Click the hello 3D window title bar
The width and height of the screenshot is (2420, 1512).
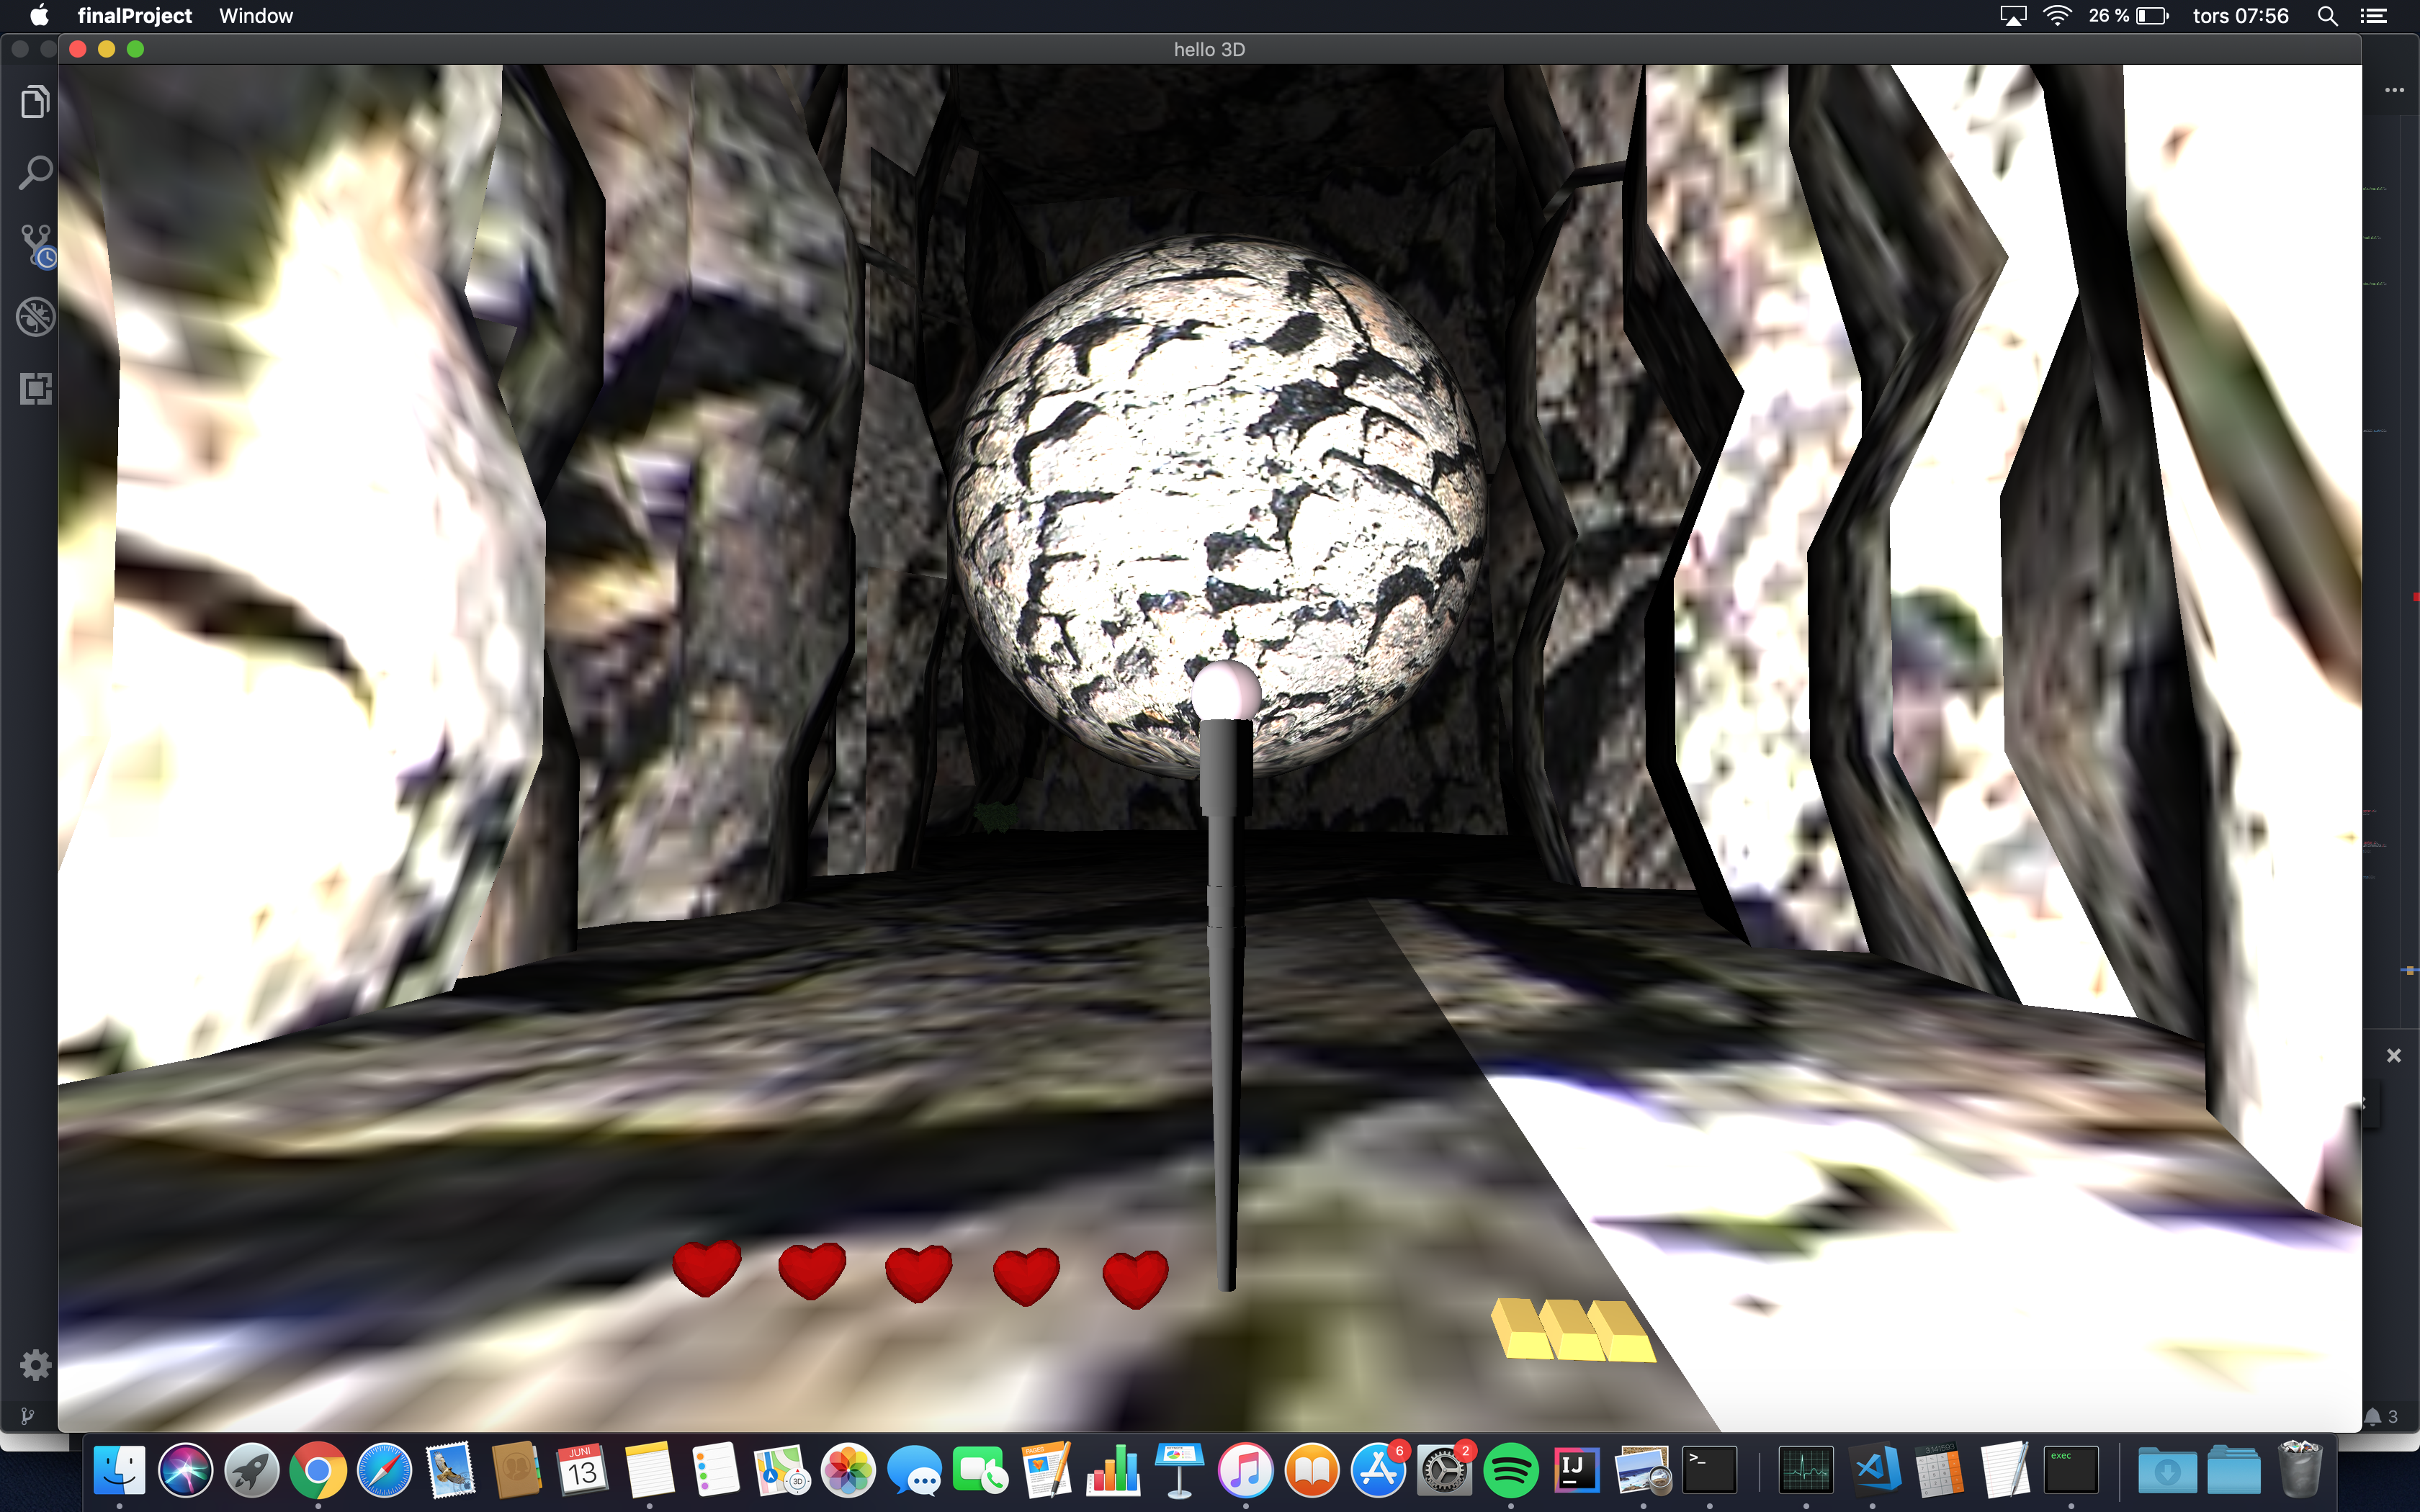pos(1209,49)
